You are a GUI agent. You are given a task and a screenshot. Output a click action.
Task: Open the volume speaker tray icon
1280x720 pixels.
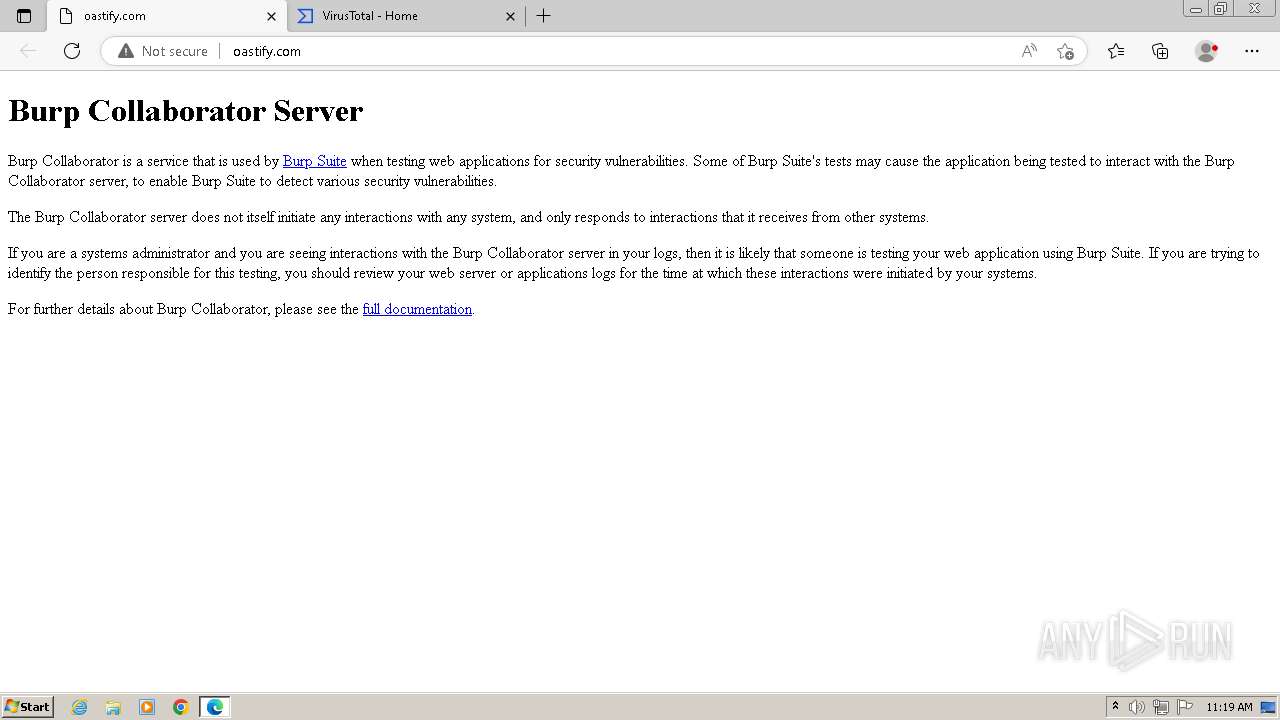pyautogui.click(x=1137, y=707)
